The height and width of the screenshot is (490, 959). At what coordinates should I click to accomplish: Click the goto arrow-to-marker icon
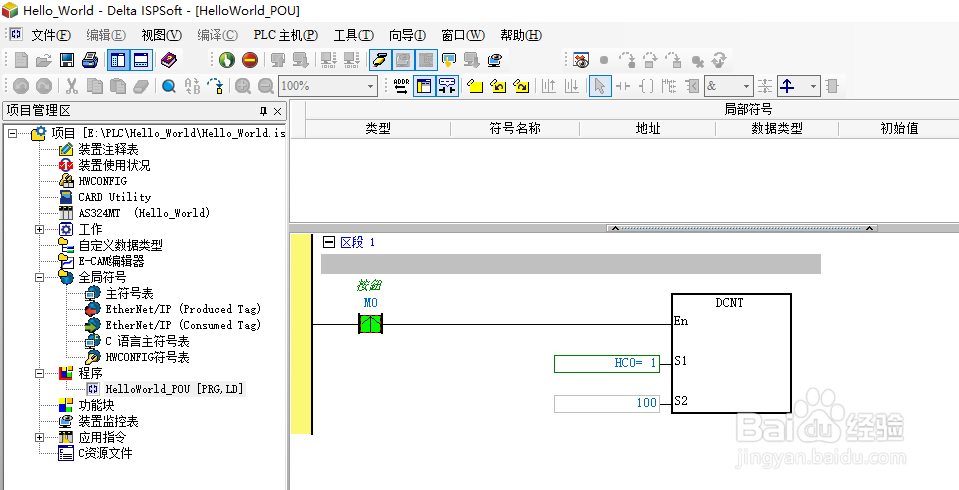(215, 86)
